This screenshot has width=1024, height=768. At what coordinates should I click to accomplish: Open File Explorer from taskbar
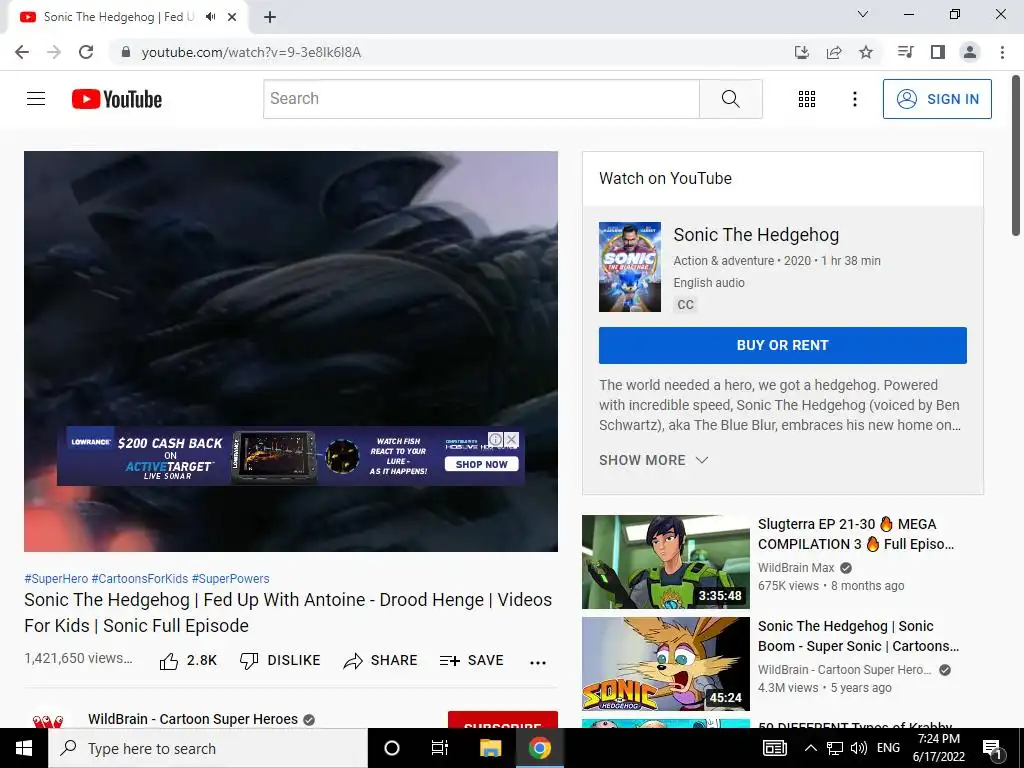point(490,748)
